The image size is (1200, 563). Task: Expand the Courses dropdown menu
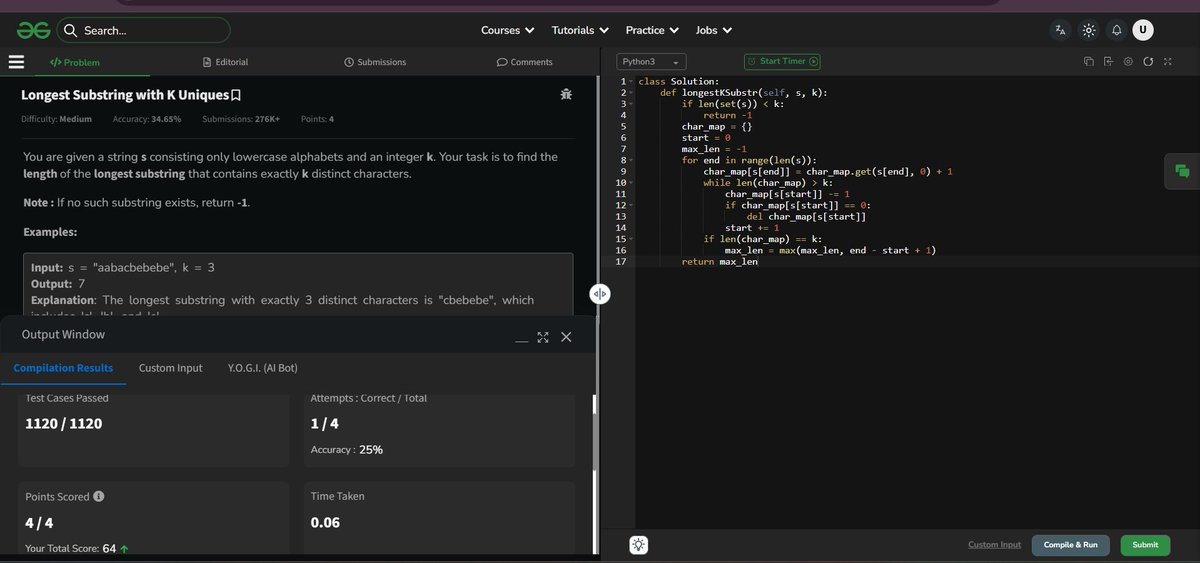pos(507,30)
